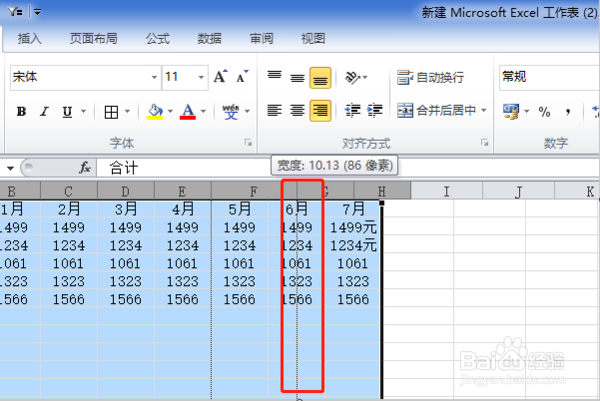Open font name dropdown 宋体

point(154,77)
